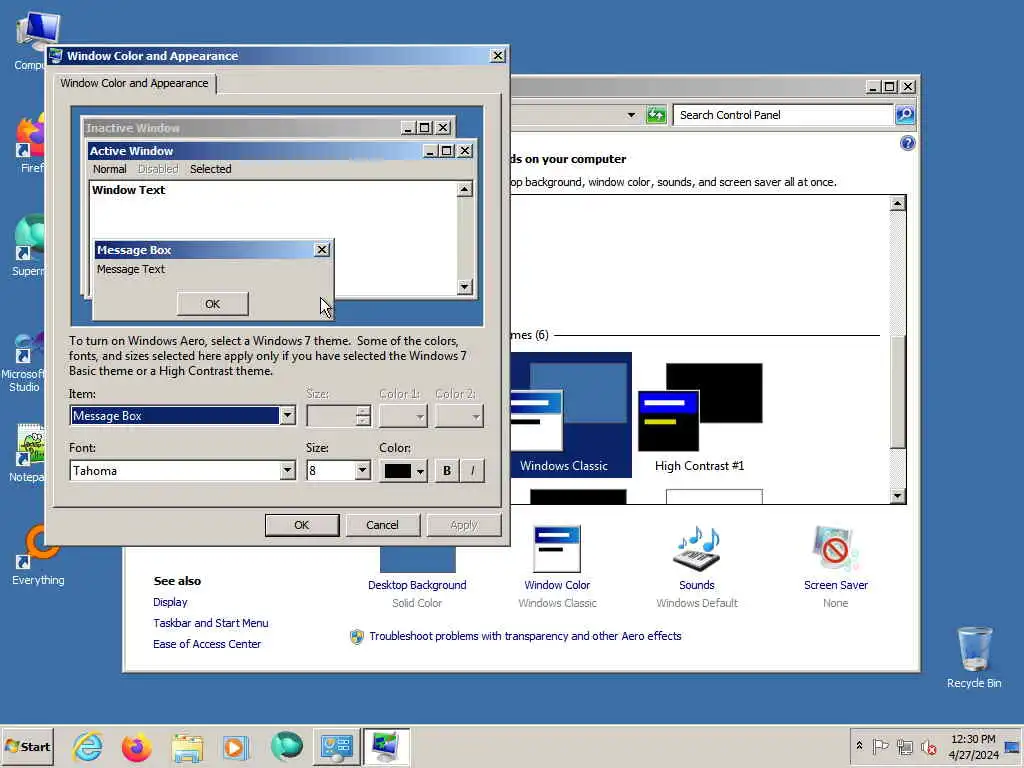
Task: Launch Firefox from the taskbar
Action: tap(136, 746)
